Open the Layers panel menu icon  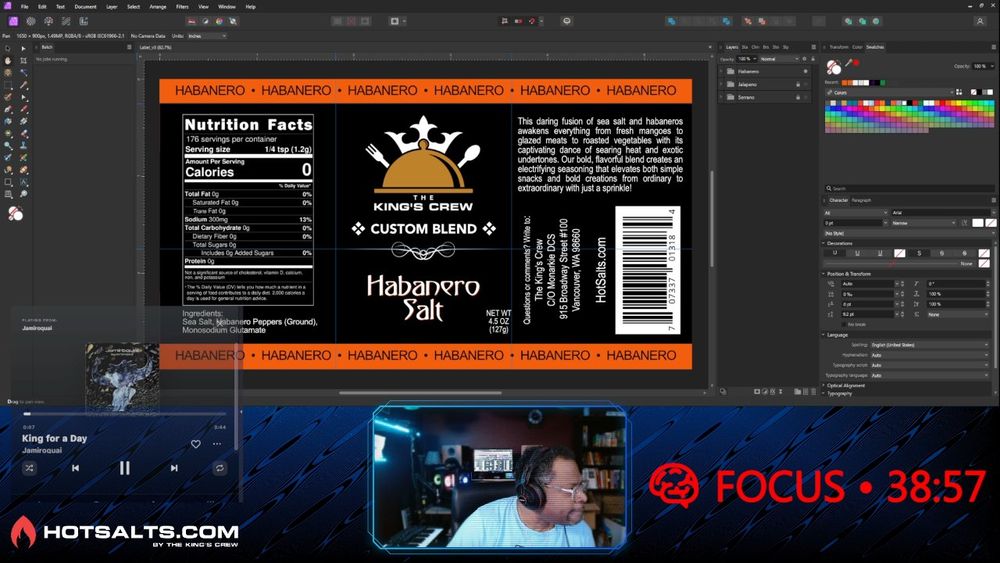tap(813, 47)
